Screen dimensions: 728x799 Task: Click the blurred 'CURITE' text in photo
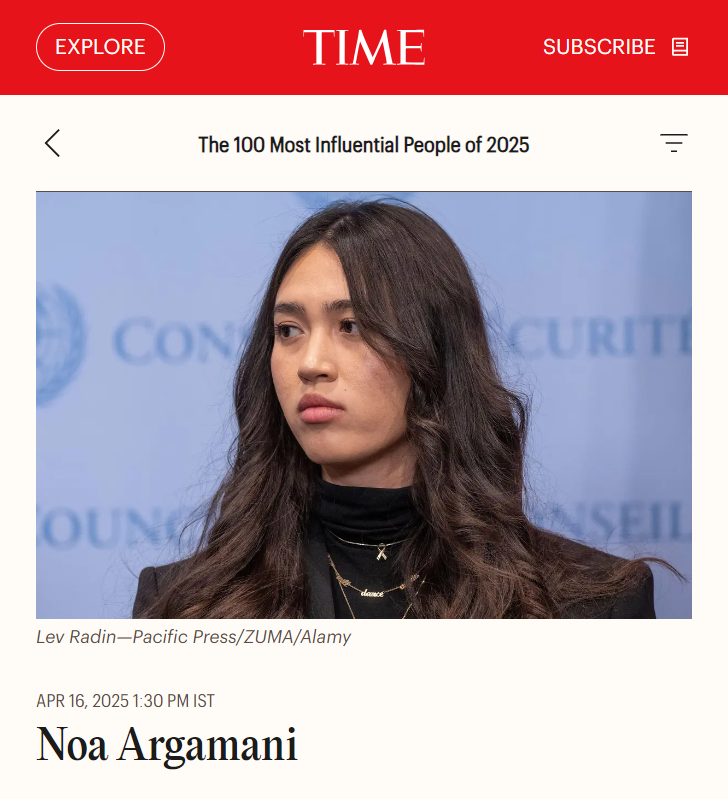click(599, 336)
